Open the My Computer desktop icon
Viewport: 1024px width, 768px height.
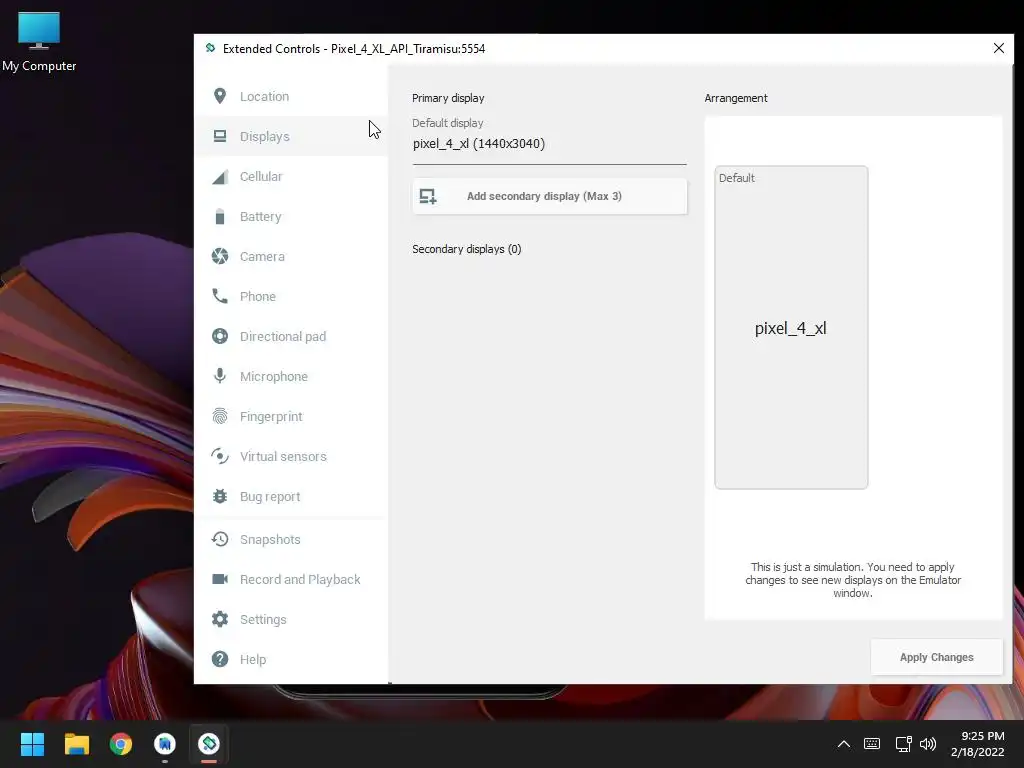point(39,41)
